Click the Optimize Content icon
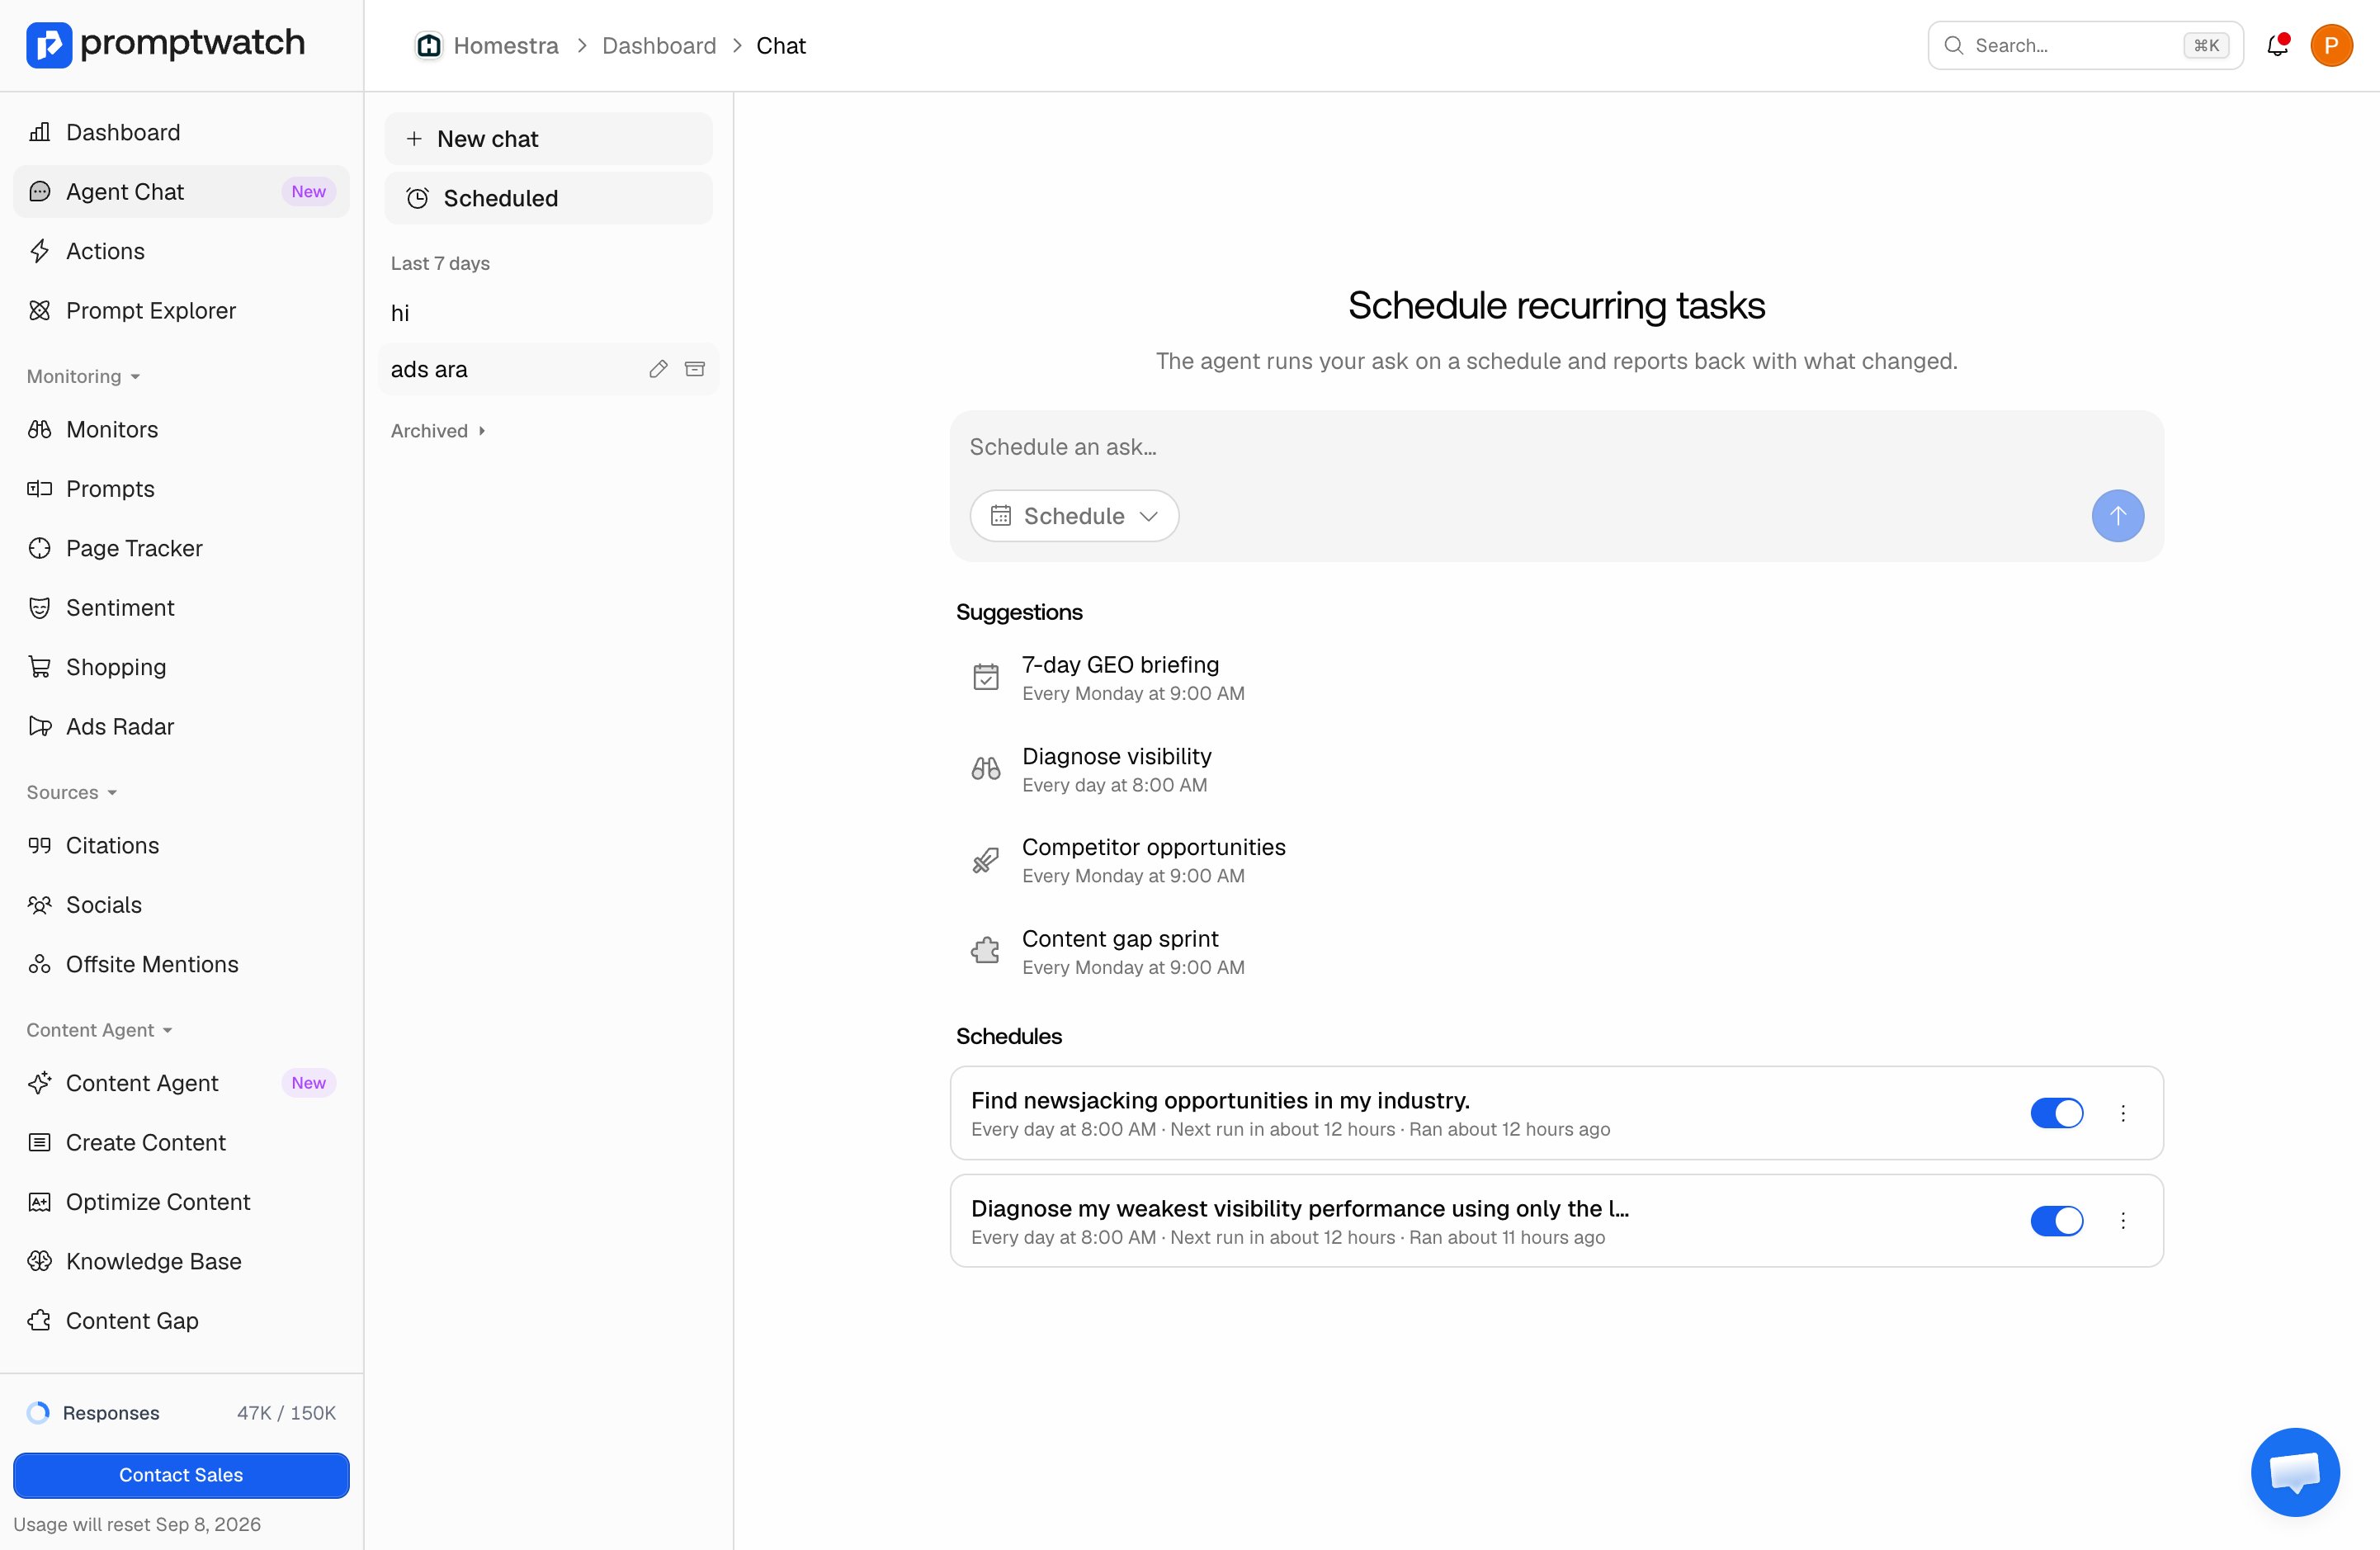Viewport: 2380px width, 1550px height. 40,1202
